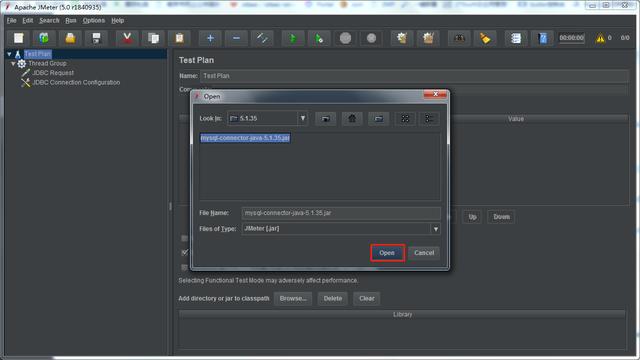Image resolution: width=640 pixels, height=360 pixels.
Task: Click the Paste clipboard toolbar icon
Action: (x=179, y=38)
